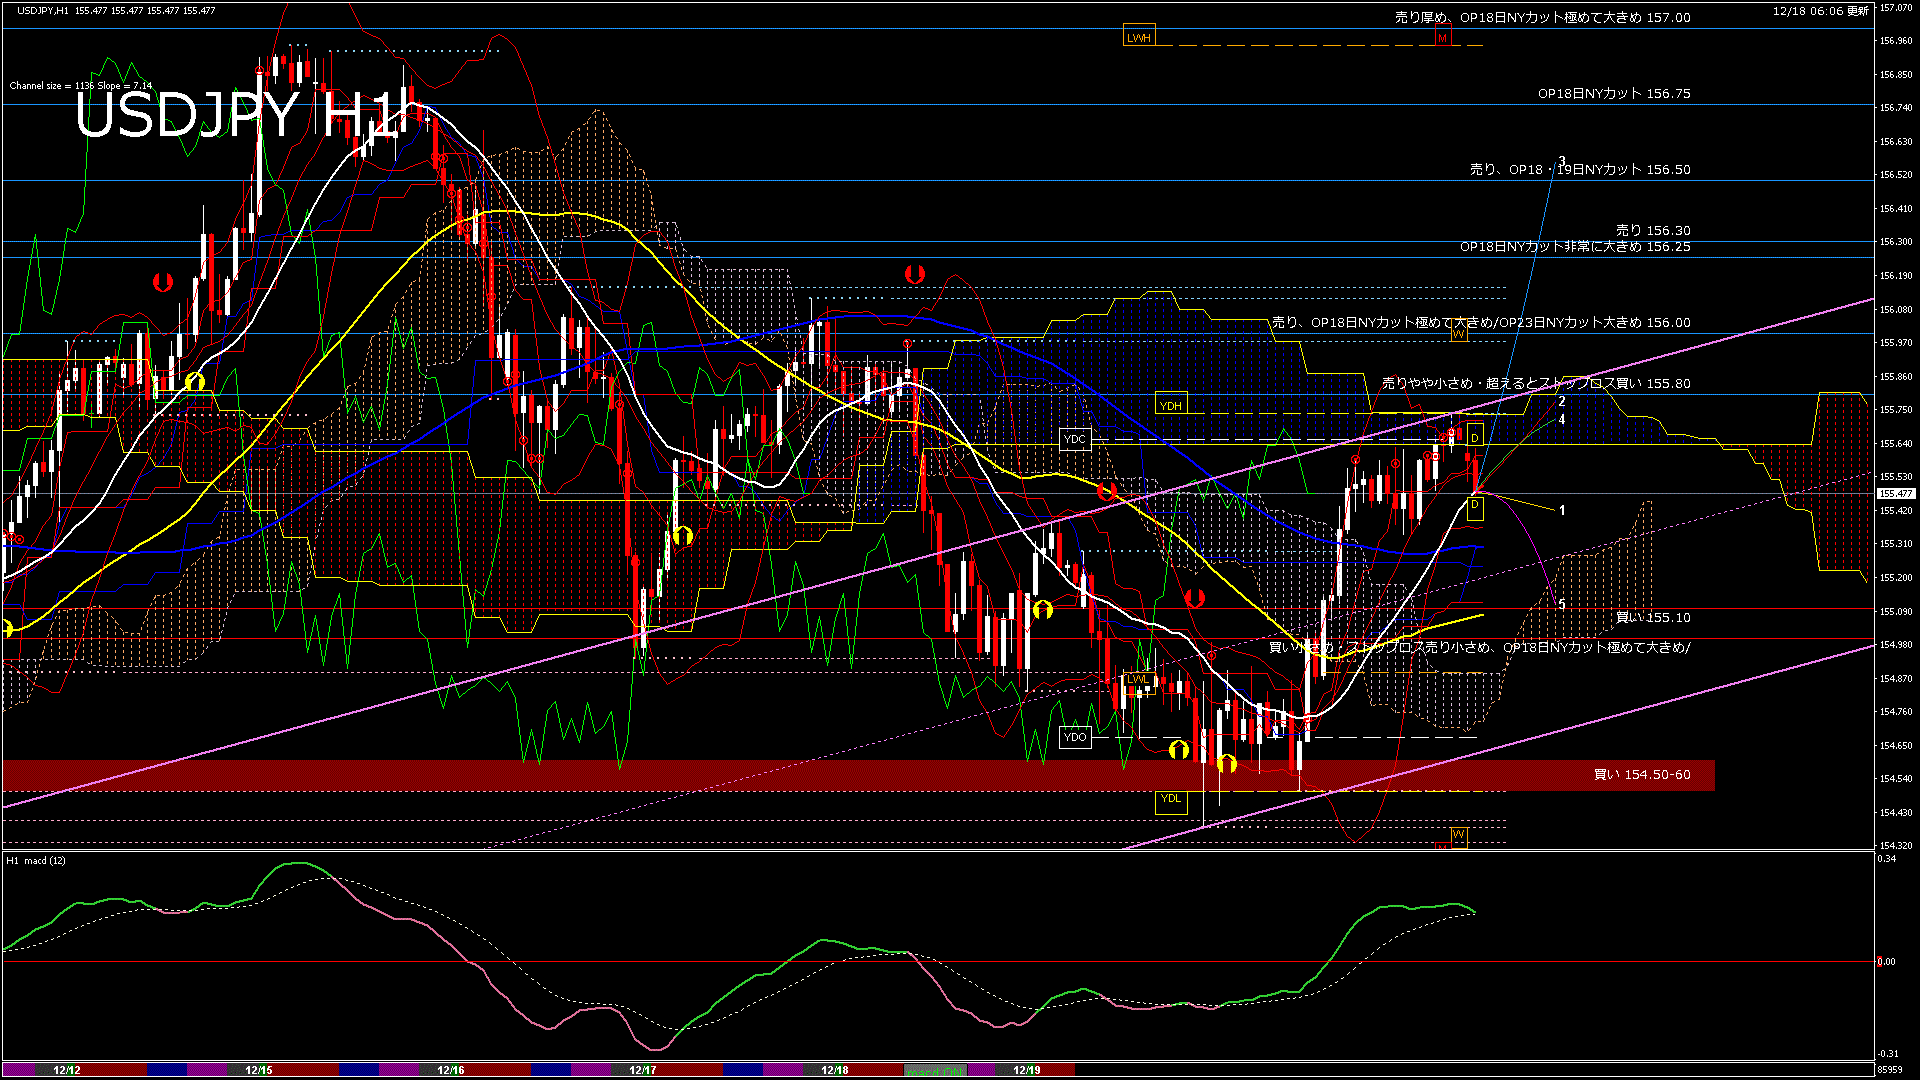Select the YDH yesterday-high label box
1920x1080 pixels.
pos(1170,405)
